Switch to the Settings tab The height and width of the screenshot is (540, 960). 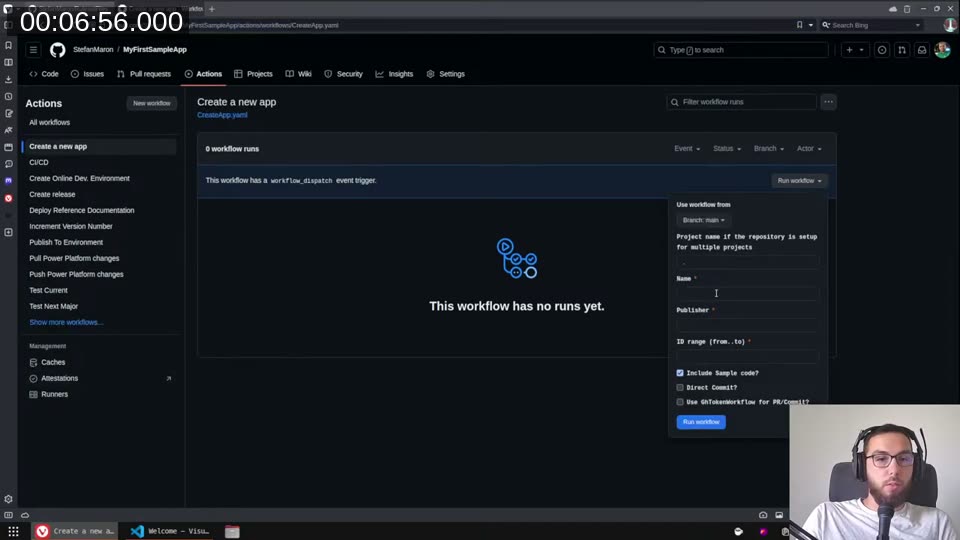point(446,74)
